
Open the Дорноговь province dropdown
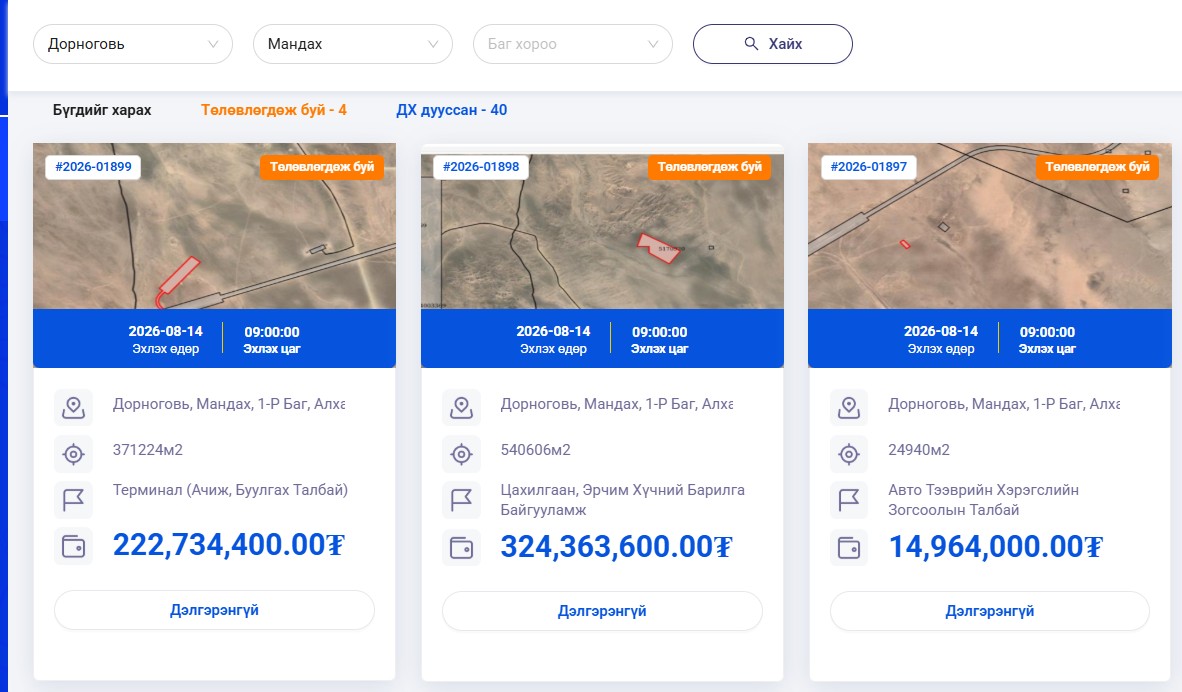tap(133, 44)
